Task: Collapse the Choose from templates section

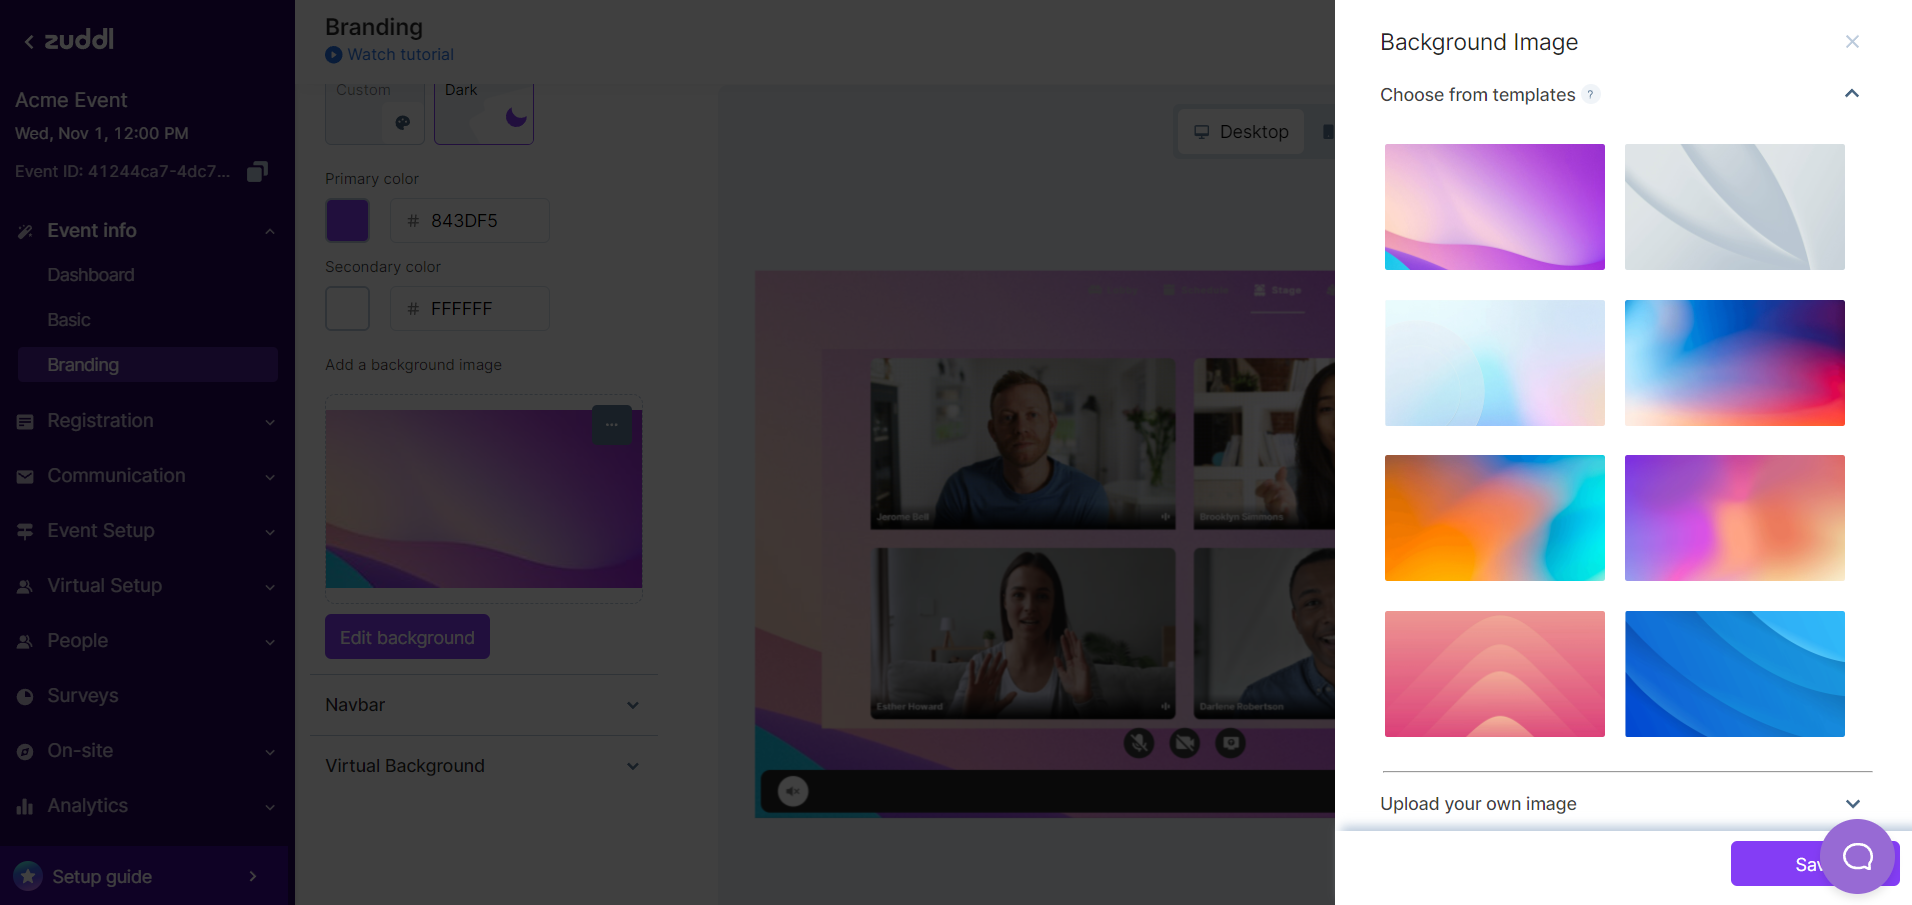Action: 1852,94
